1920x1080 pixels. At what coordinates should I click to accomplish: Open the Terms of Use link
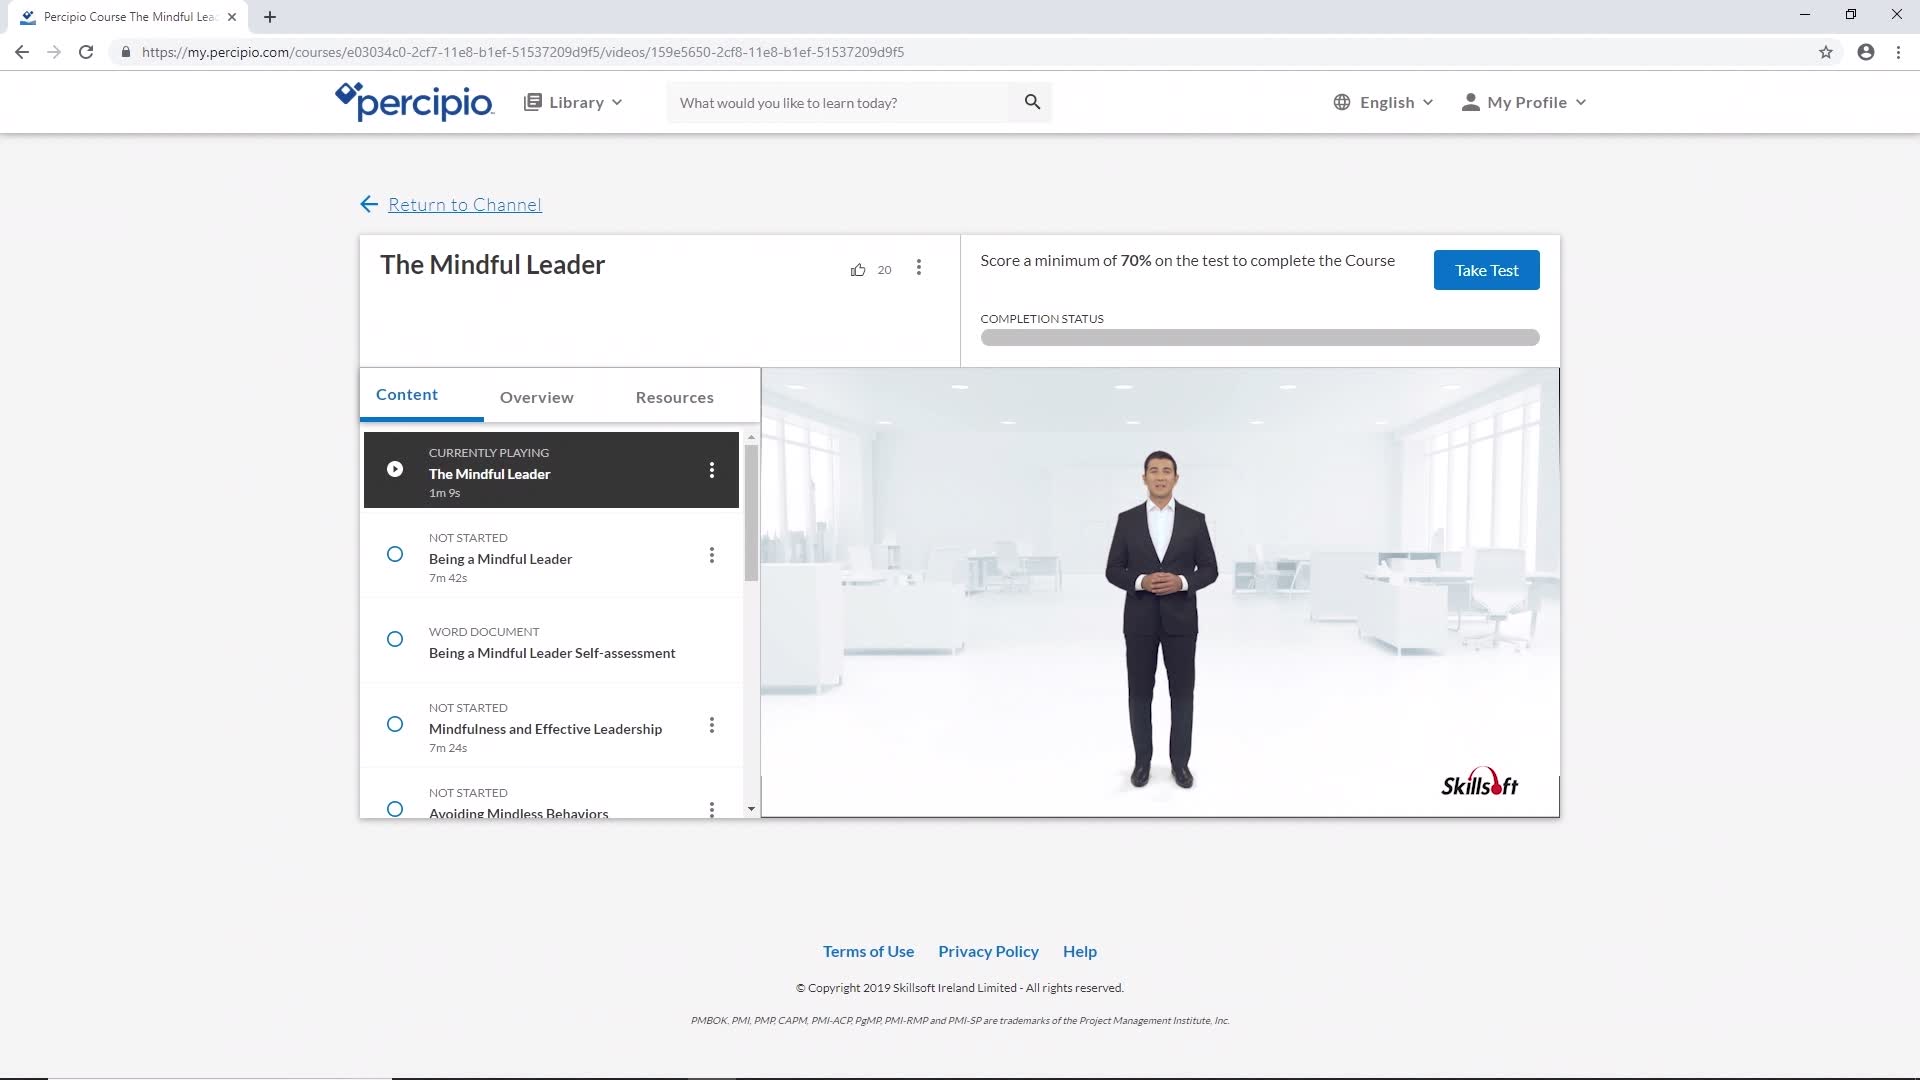point(868,951)
